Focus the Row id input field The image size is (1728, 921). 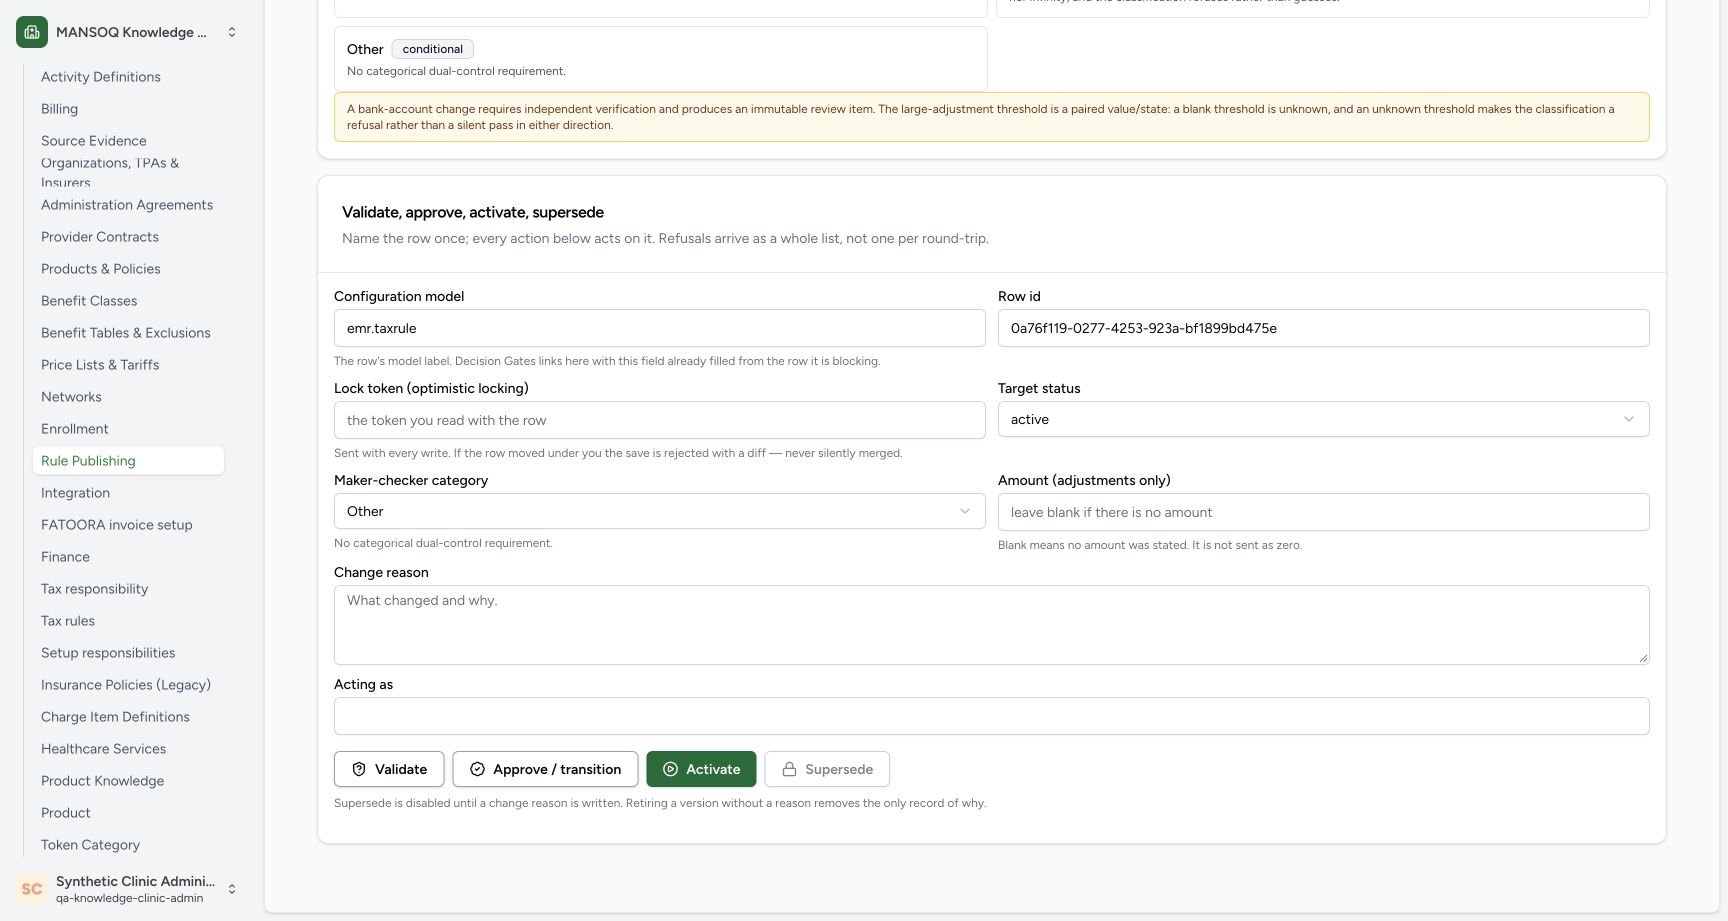click(1323, 328)
